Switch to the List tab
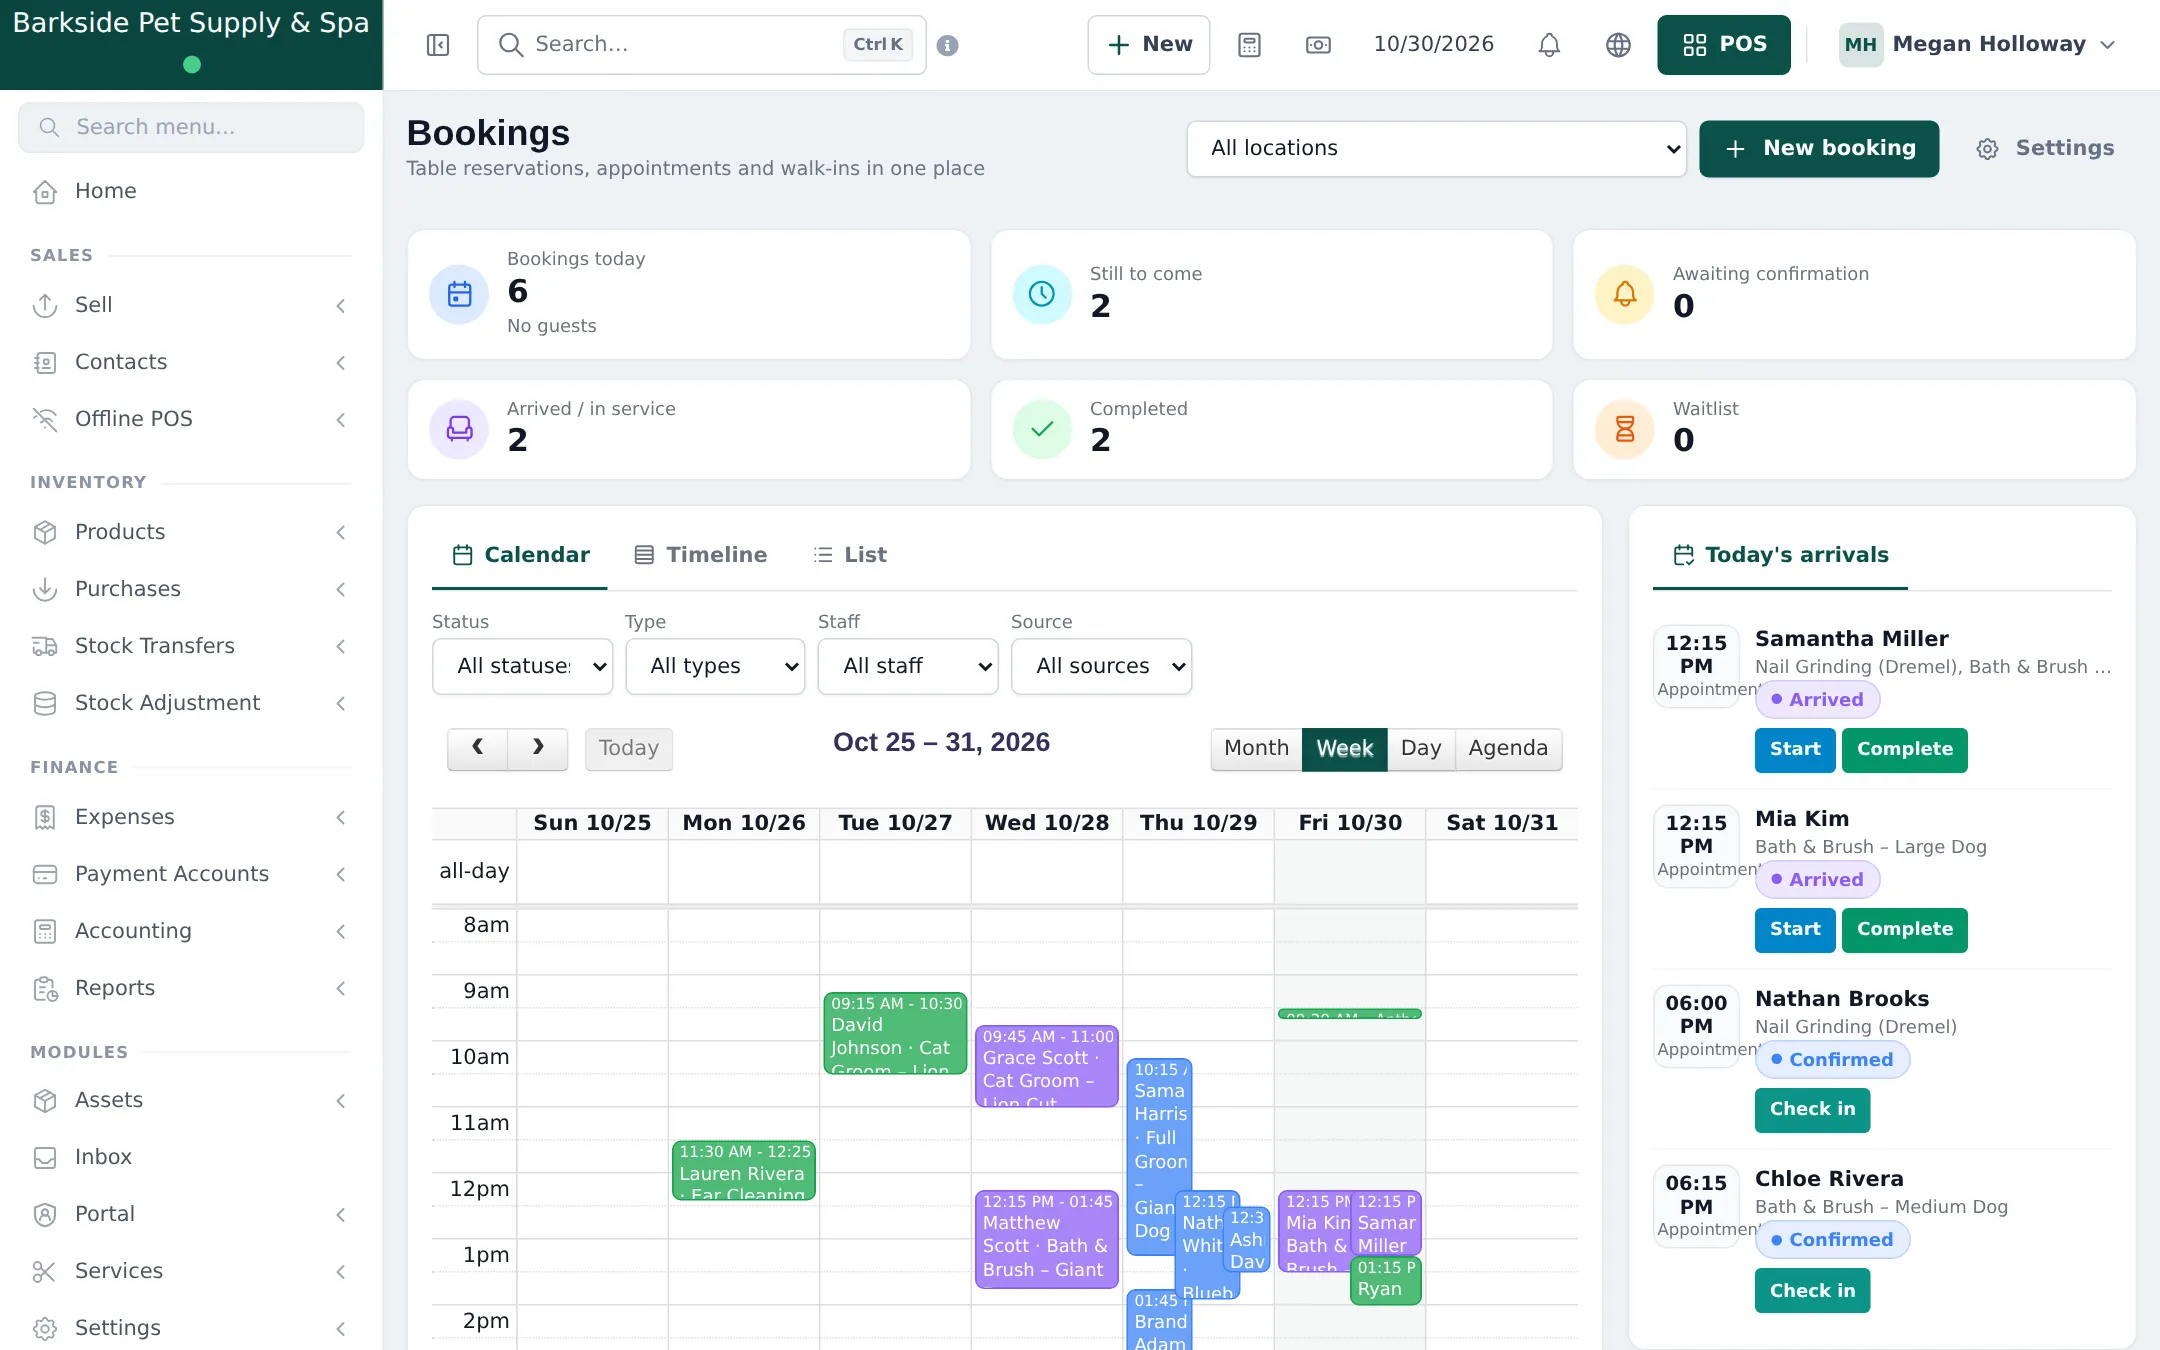 pos(850,555)
